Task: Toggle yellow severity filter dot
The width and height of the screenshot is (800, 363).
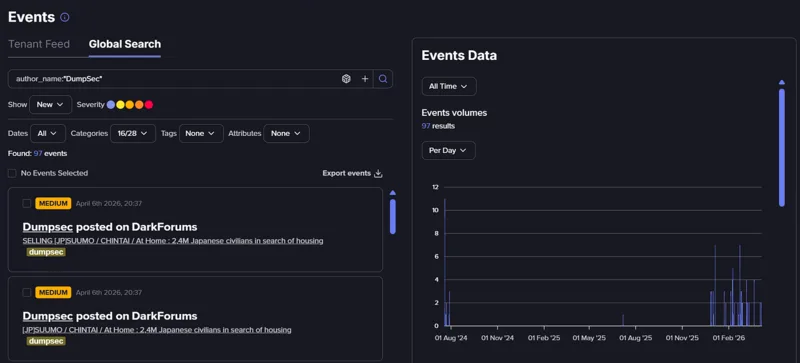Action: pos(120,105)
